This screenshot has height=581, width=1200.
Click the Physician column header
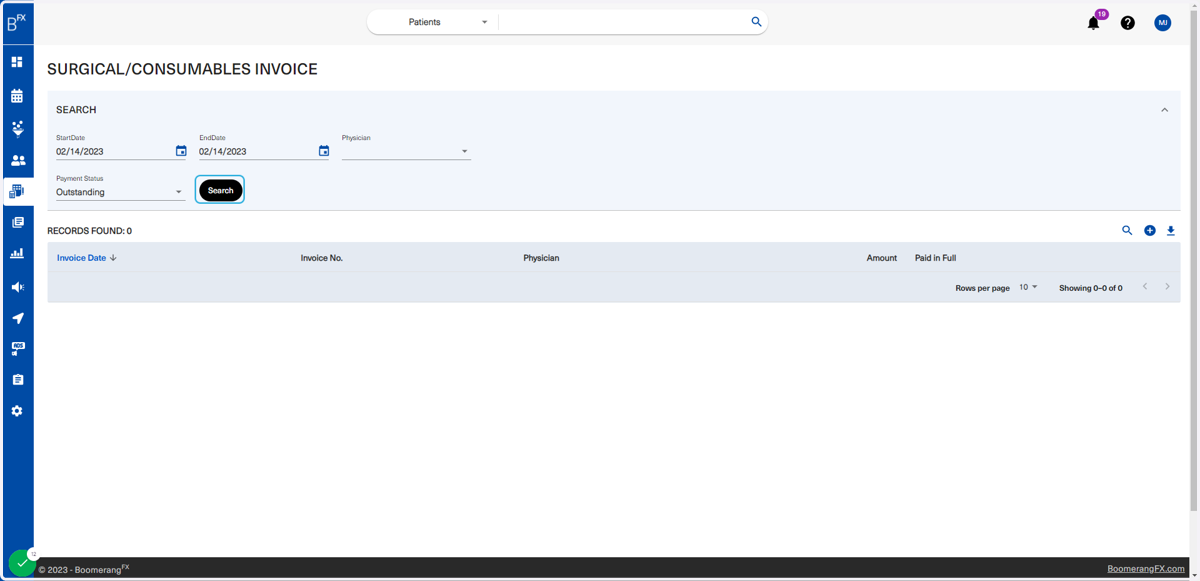point(541,258)
